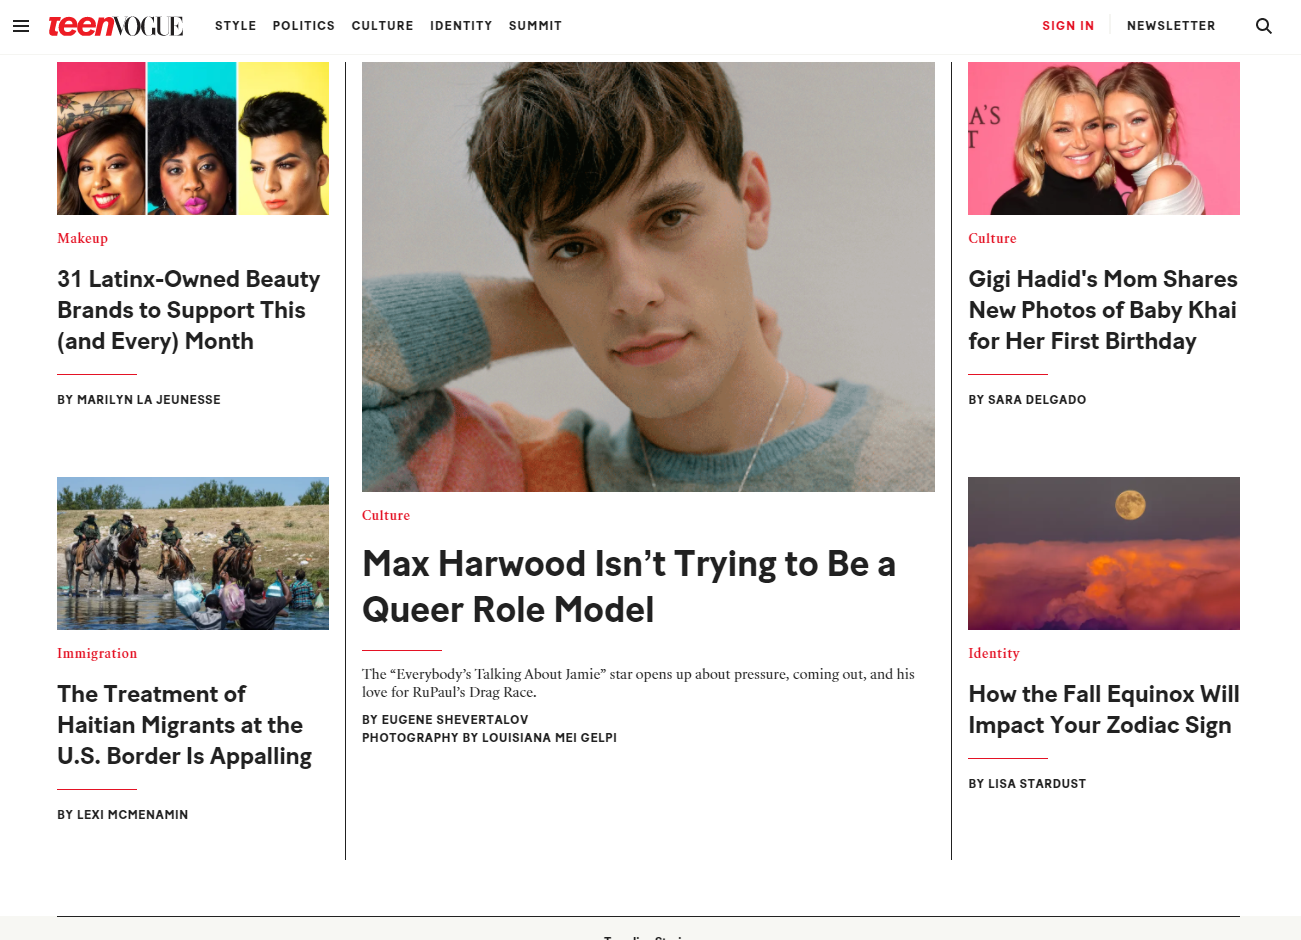The image size is (1301, 940).
Task: Open the Latinx-Owned Beauty Brands thumbnail
Action: pos(193,138)
